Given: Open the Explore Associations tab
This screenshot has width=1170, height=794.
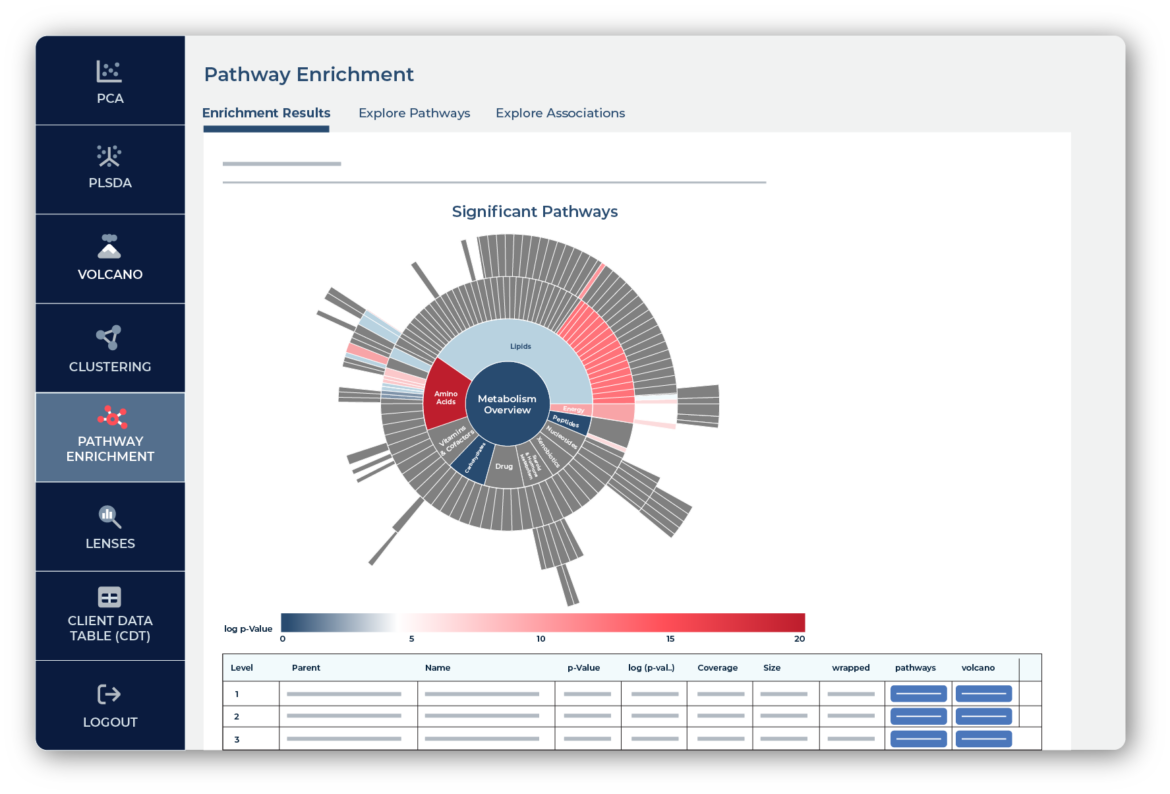Looking at the screenshot, I should [x=560, y=113].
